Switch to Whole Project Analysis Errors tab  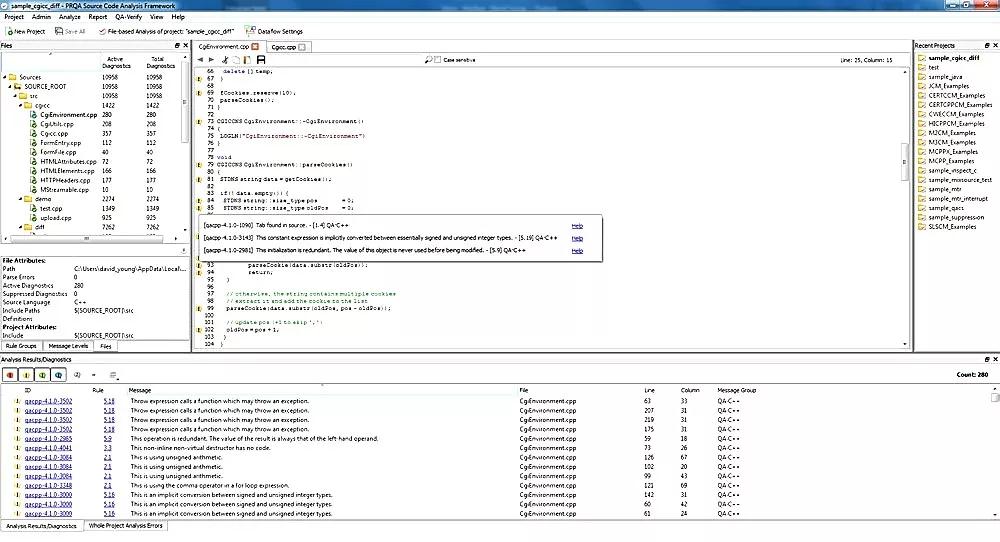pyautogui.click(x=126, y=526)
